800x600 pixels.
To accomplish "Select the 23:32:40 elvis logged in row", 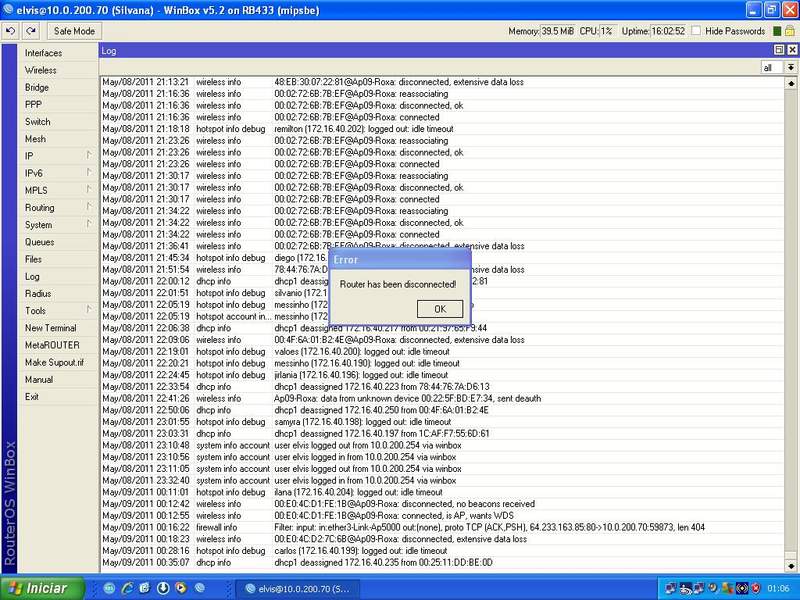I will point(442,481).
